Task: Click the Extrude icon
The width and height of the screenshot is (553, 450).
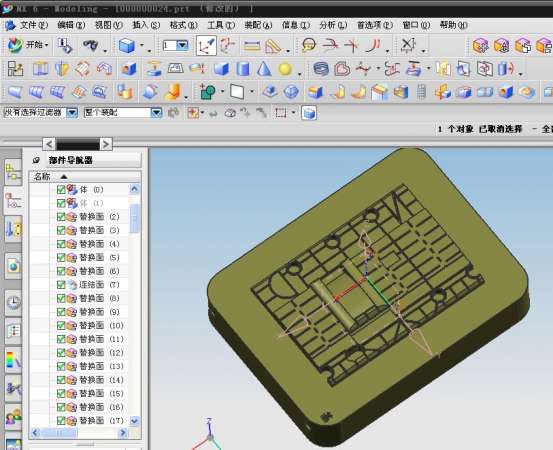Action: (41, 68)
